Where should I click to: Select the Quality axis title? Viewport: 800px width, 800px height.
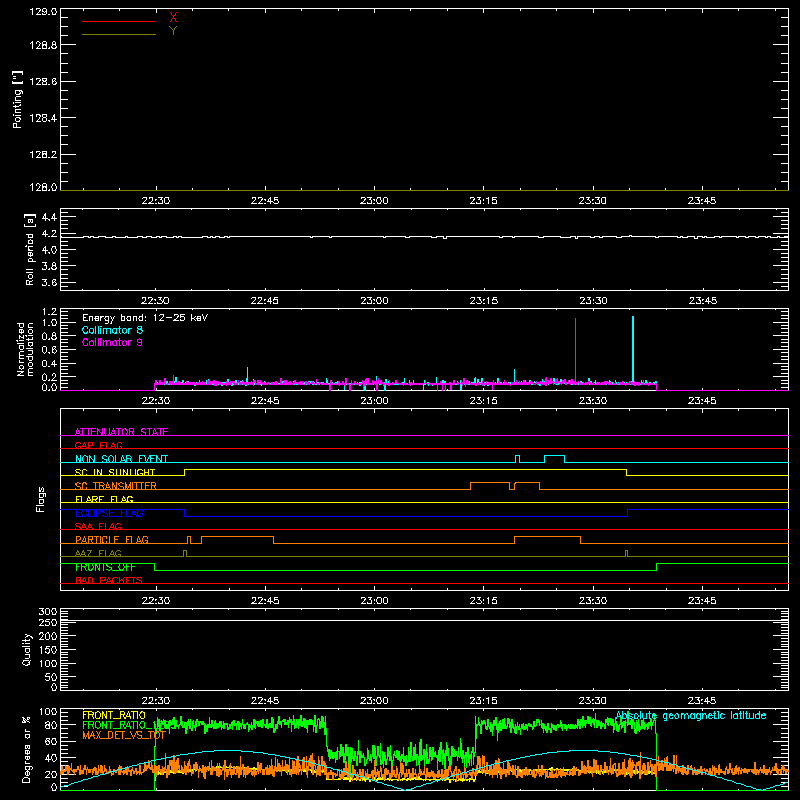pos(27,649)
